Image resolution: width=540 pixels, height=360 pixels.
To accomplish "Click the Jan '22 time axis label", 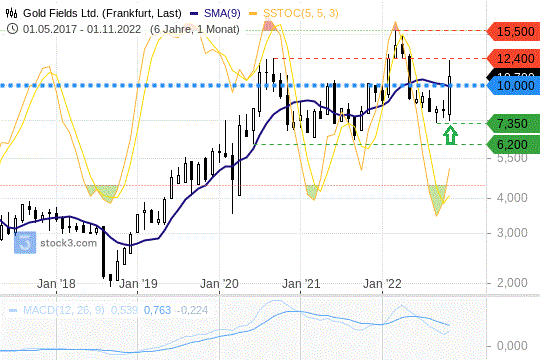I will tap(382, 284).
